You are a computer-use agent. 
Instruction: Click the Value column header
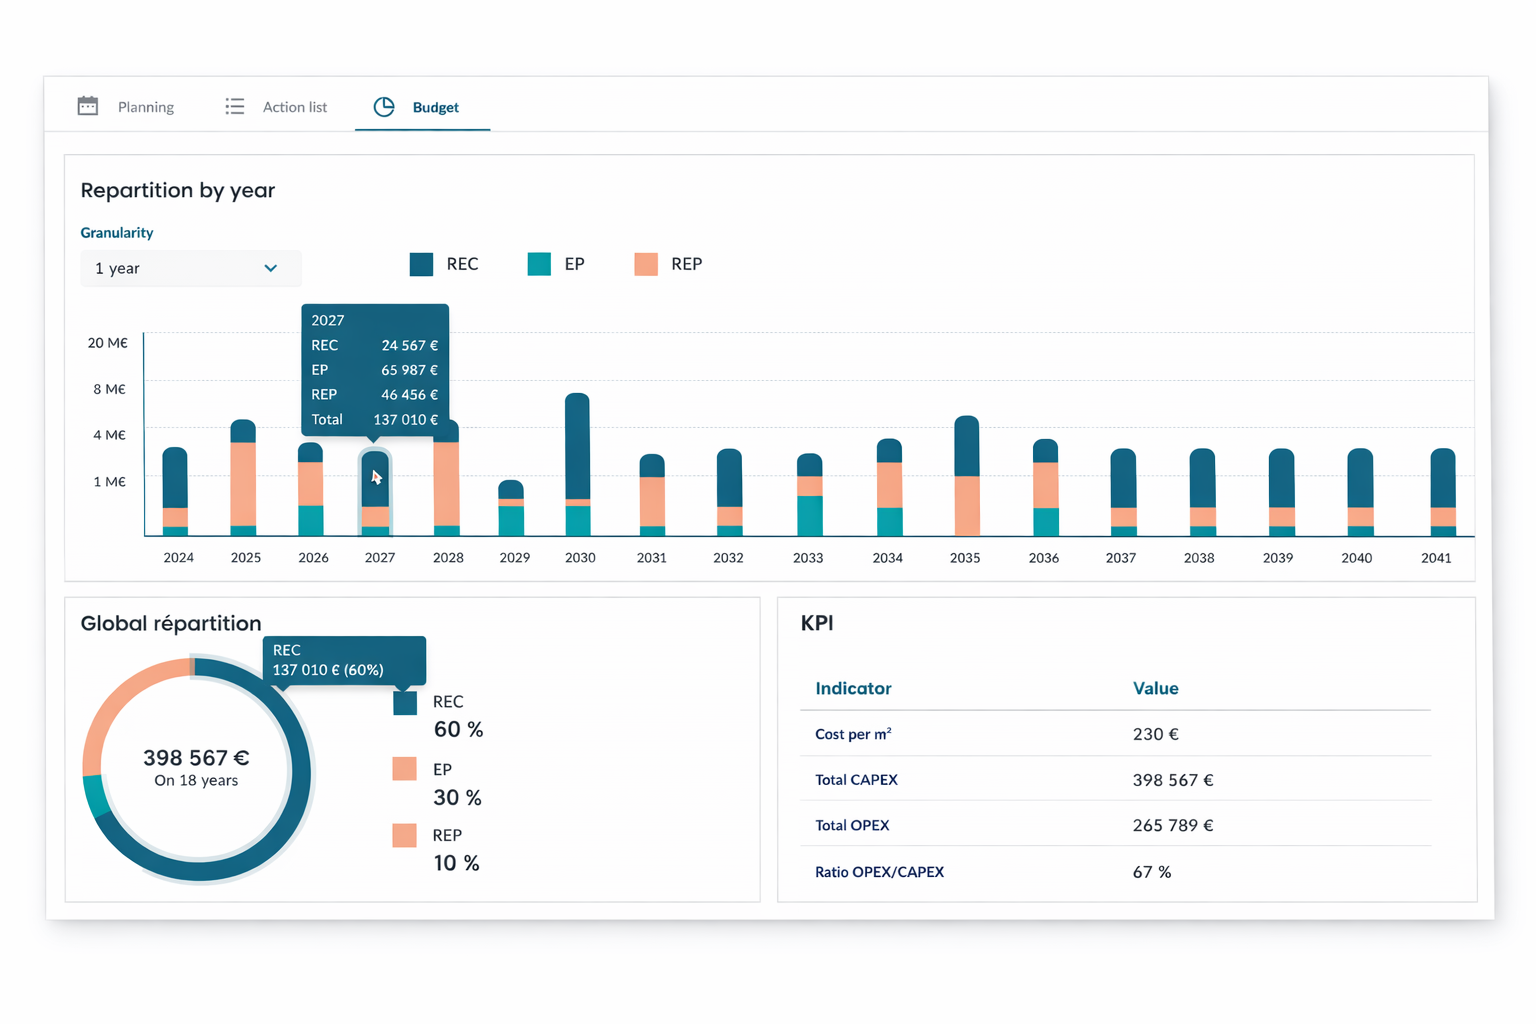coord(1155,688)
